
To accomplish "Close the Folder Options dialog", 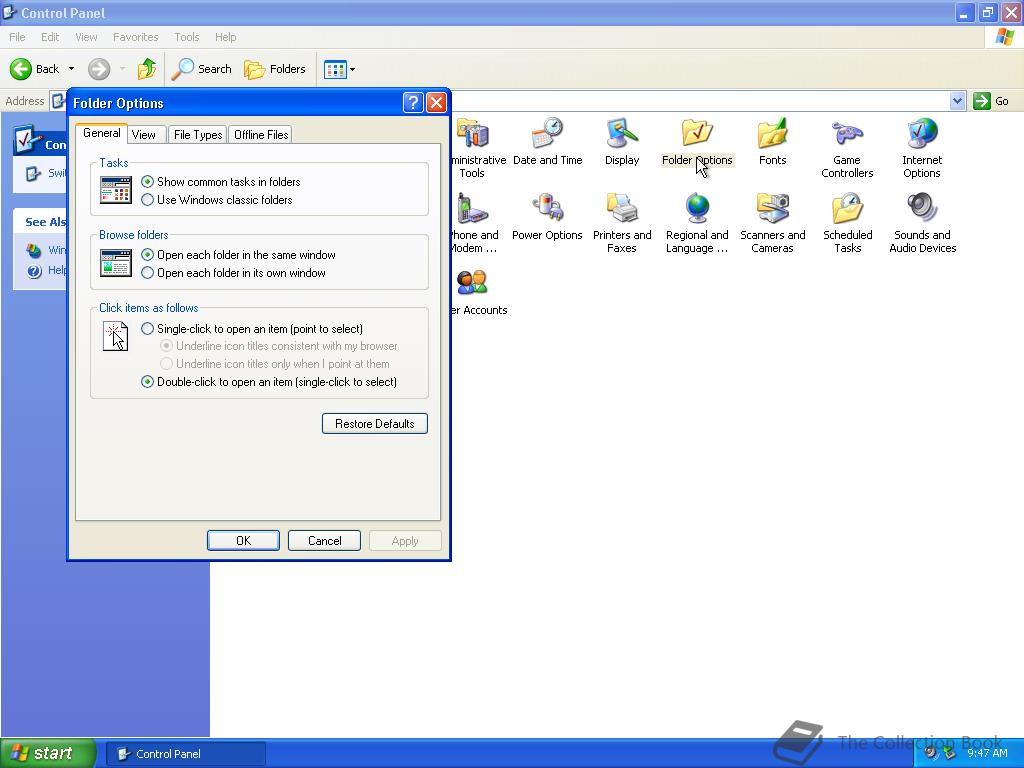I will pyautogui.click(x=436, y=103).
